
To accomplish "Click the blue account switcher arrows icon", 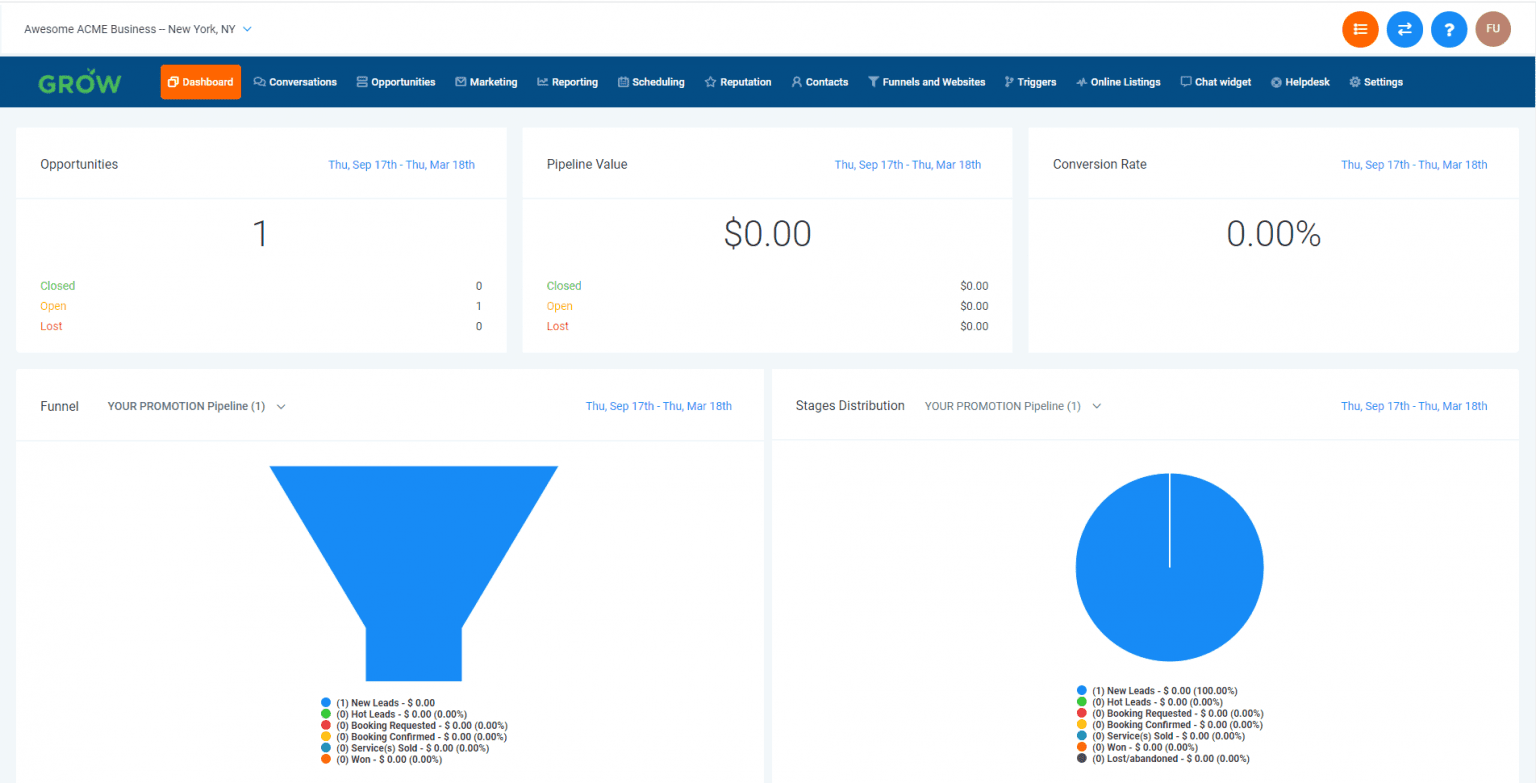I will (1404, 29).
